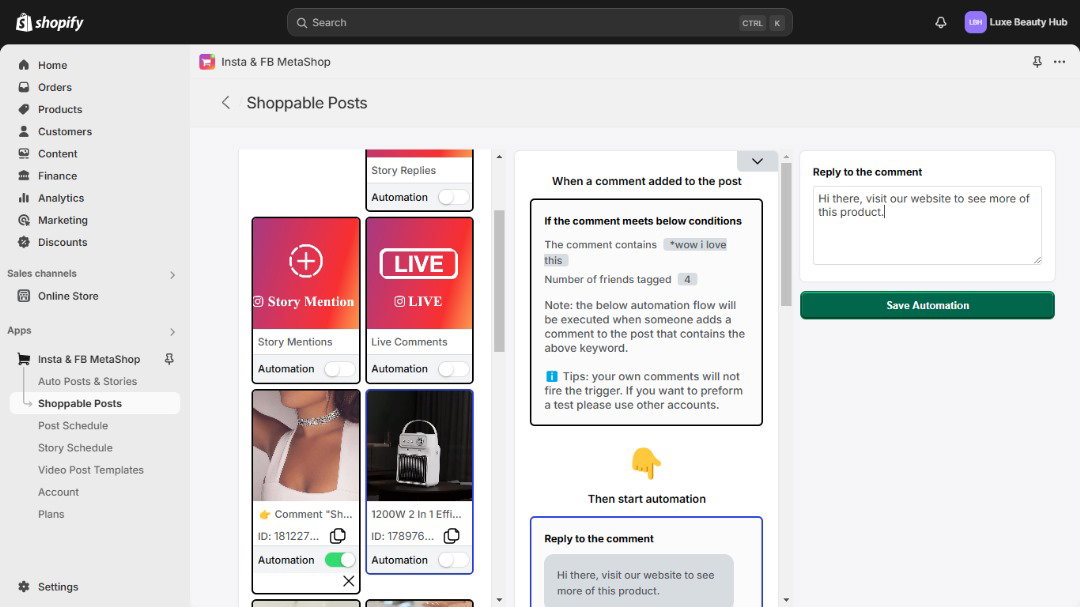Click the Discounts badge icon
The width and height of the screenshot is (1080, 607).
click(24, 242)
